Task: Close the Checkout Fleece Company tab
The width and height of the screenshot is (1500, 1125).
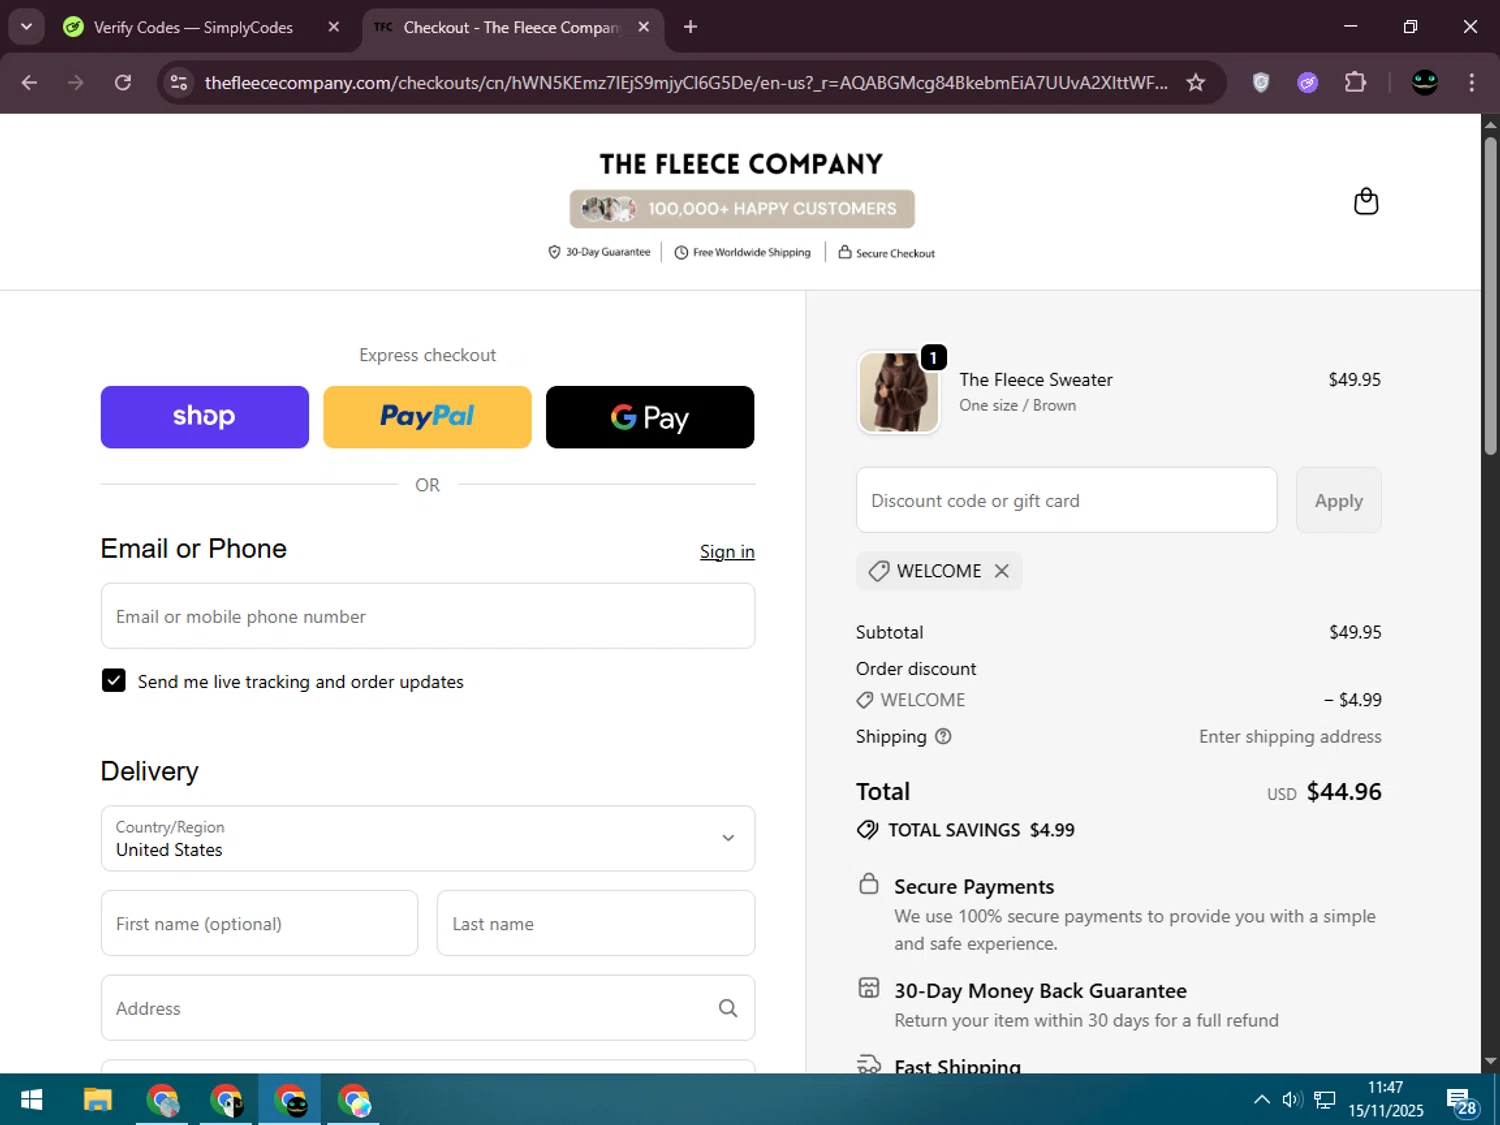Action: (x=644, y=27)
